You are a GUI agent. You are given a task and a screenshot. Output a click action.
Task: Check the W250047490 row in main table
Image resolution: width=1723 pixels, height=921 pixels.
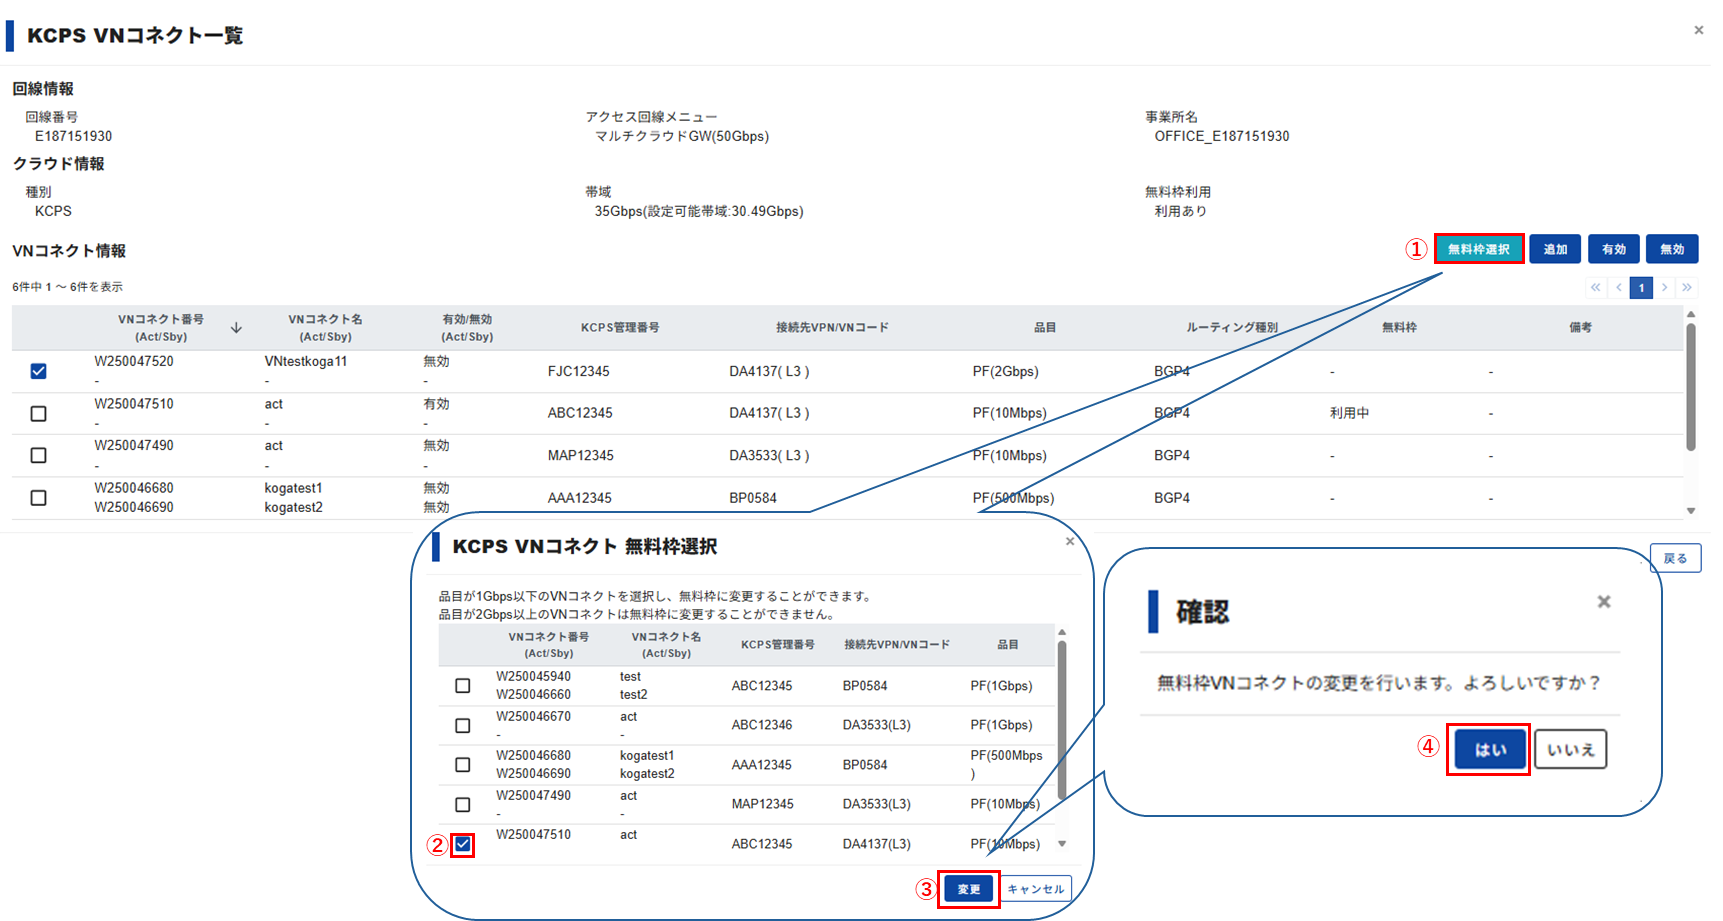38,455
